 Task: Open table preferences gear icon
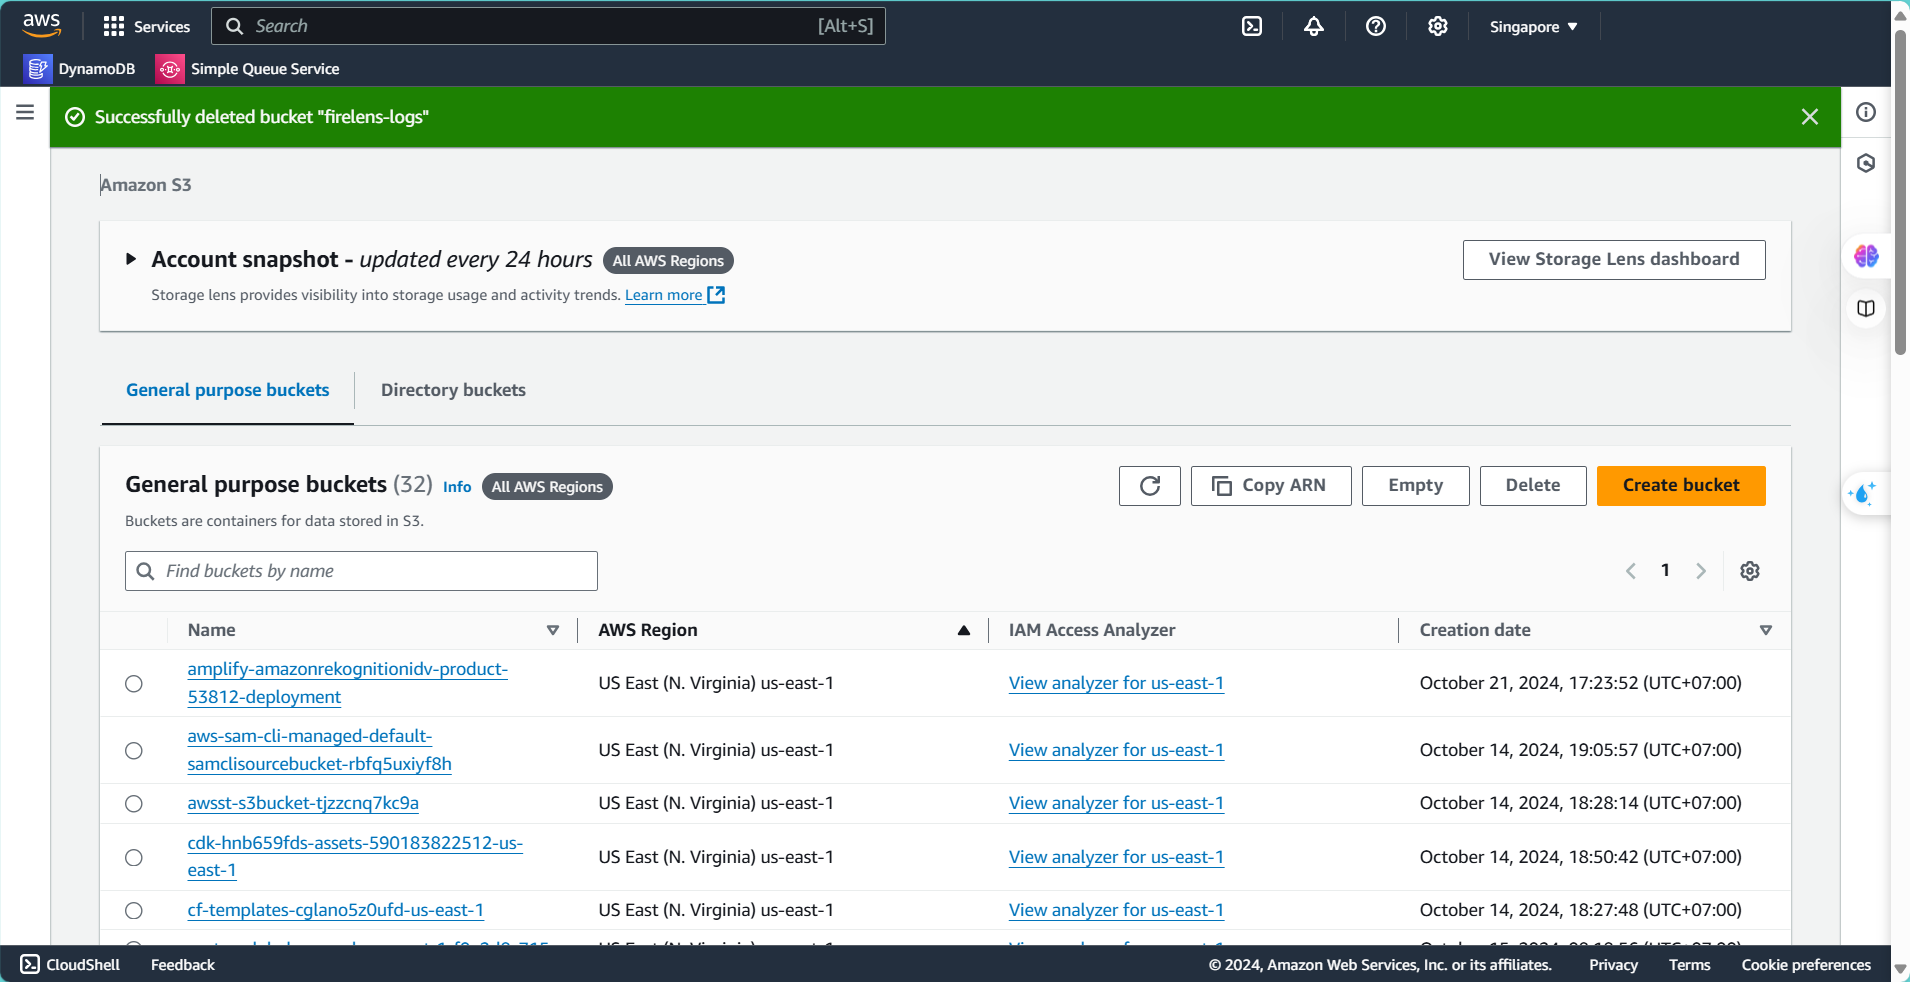[x=1750, y=571]
